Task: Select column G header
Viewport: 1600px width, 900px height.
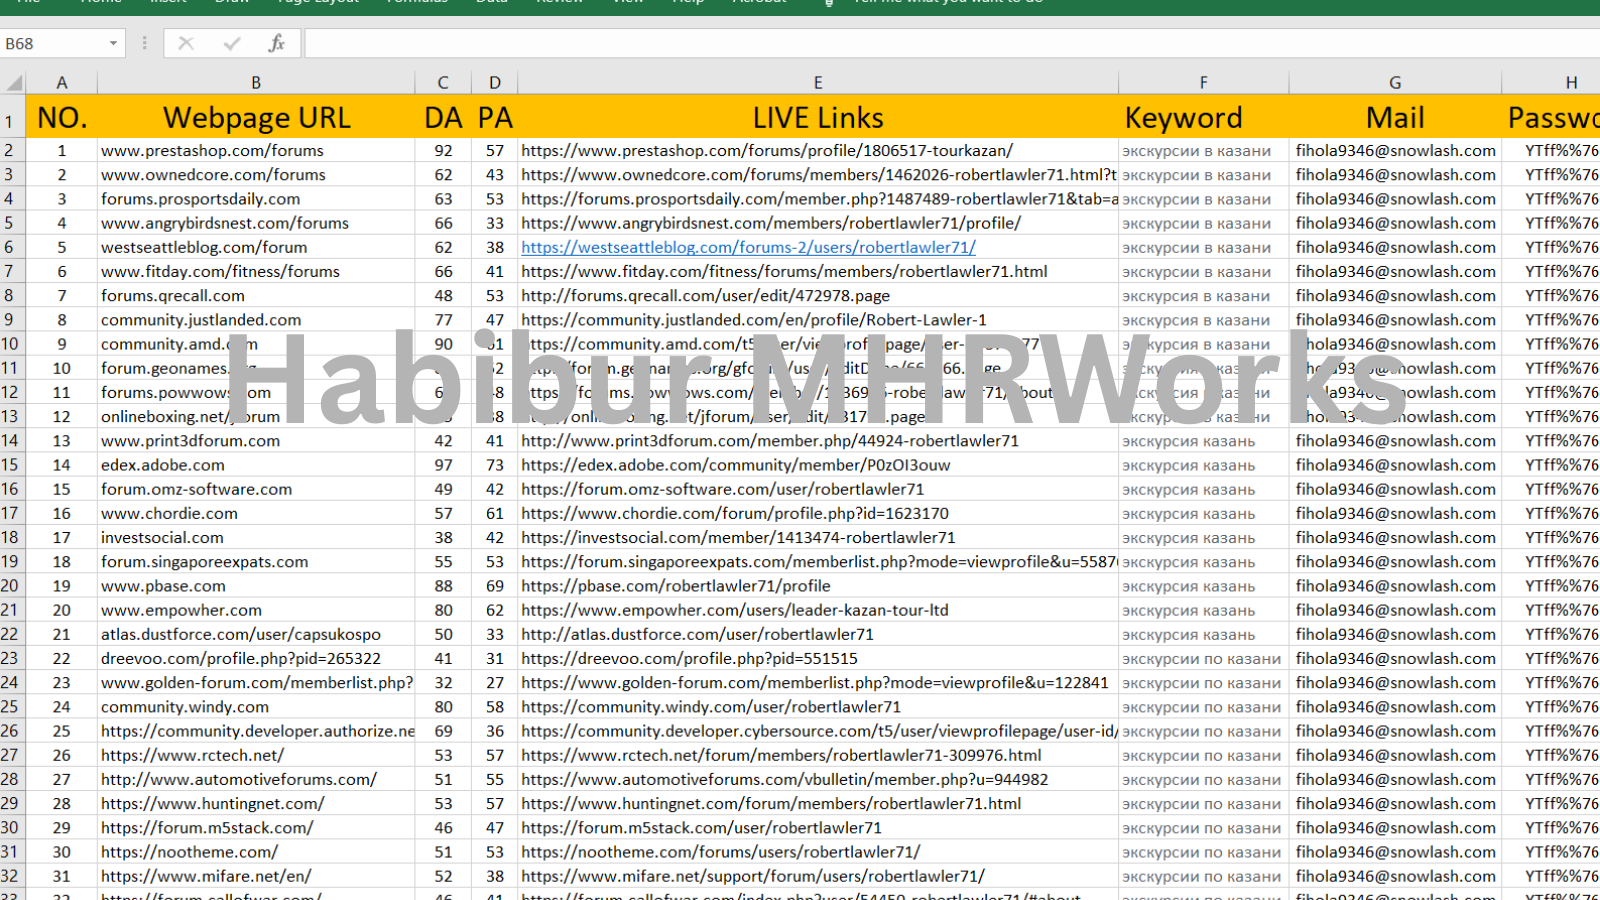Action: tap(1394, 83)
